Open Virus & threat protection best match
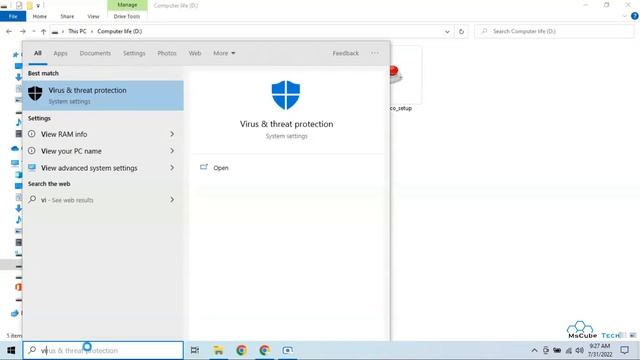The width and height of the screenshot is (640, 360). pyautogui.click(x=103, y=96)
